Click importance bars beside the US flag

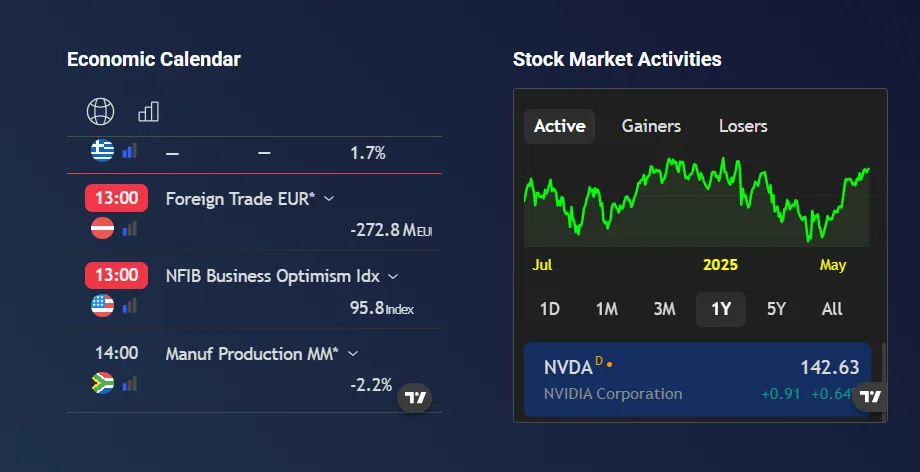point(129,306)
